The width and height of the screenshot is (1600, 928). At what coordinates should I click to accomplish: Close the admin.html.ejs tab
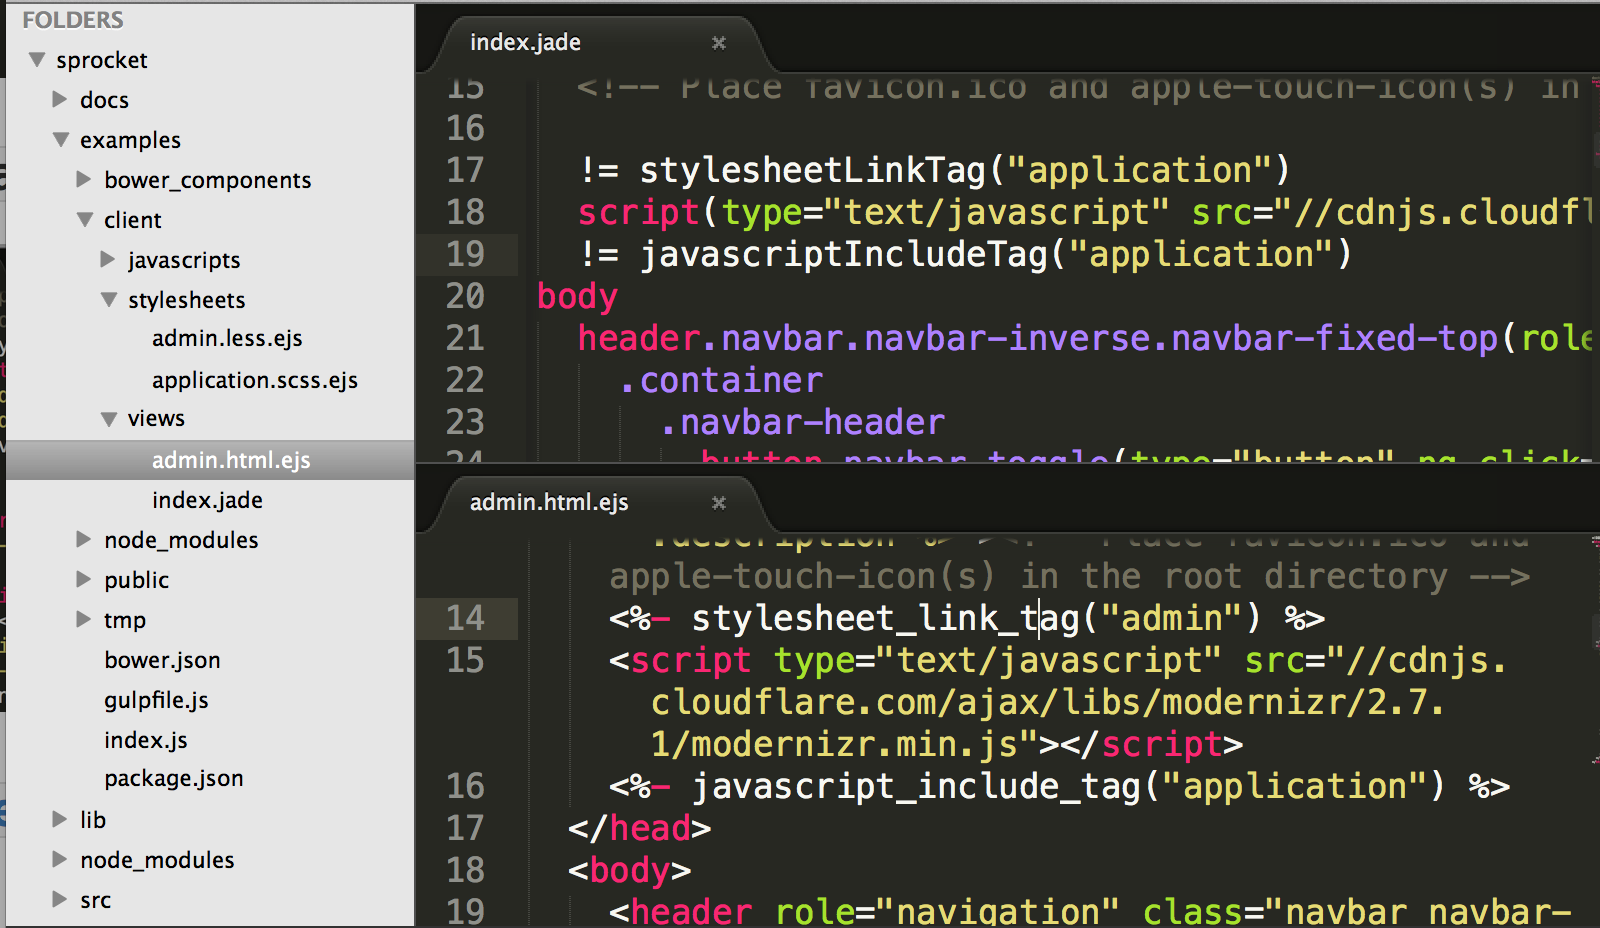pos(718,503)
